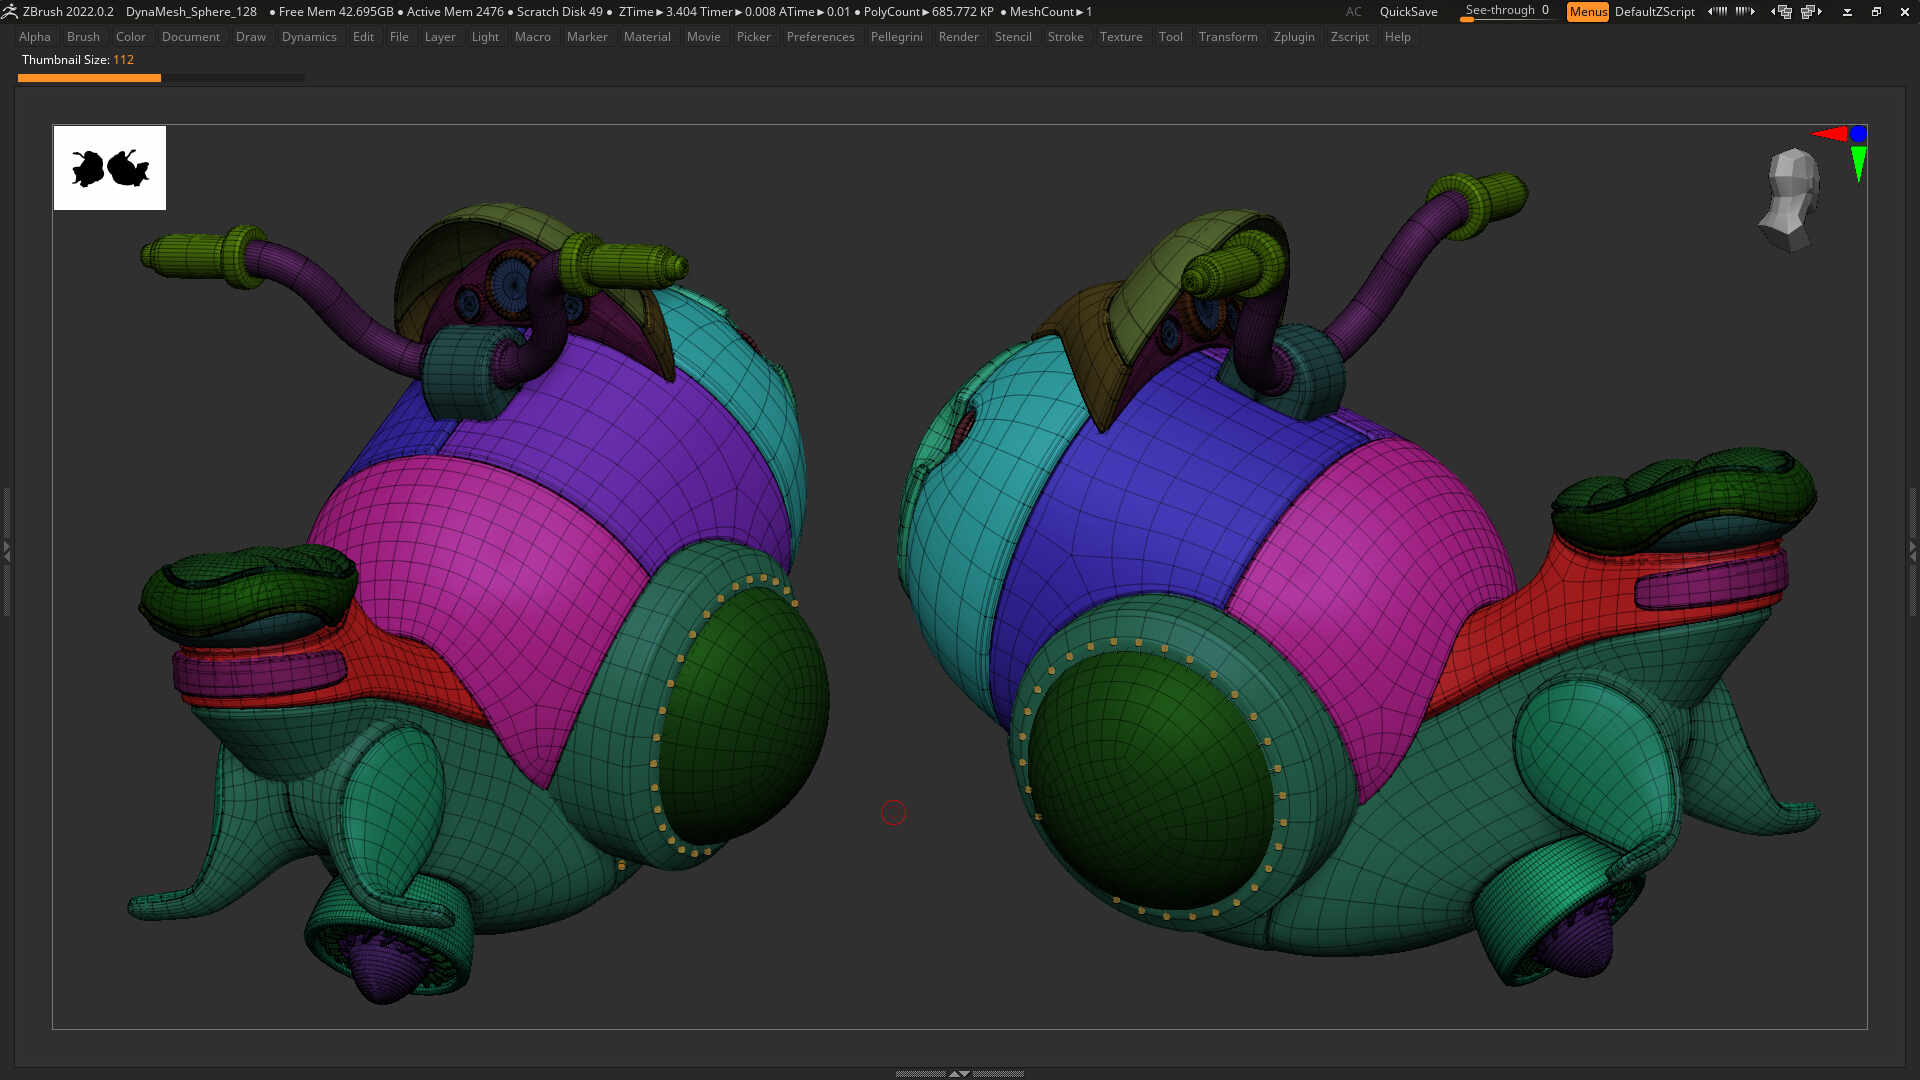
Task: Load previous UI colors arrow icon
Action: tap(1717, 11)
